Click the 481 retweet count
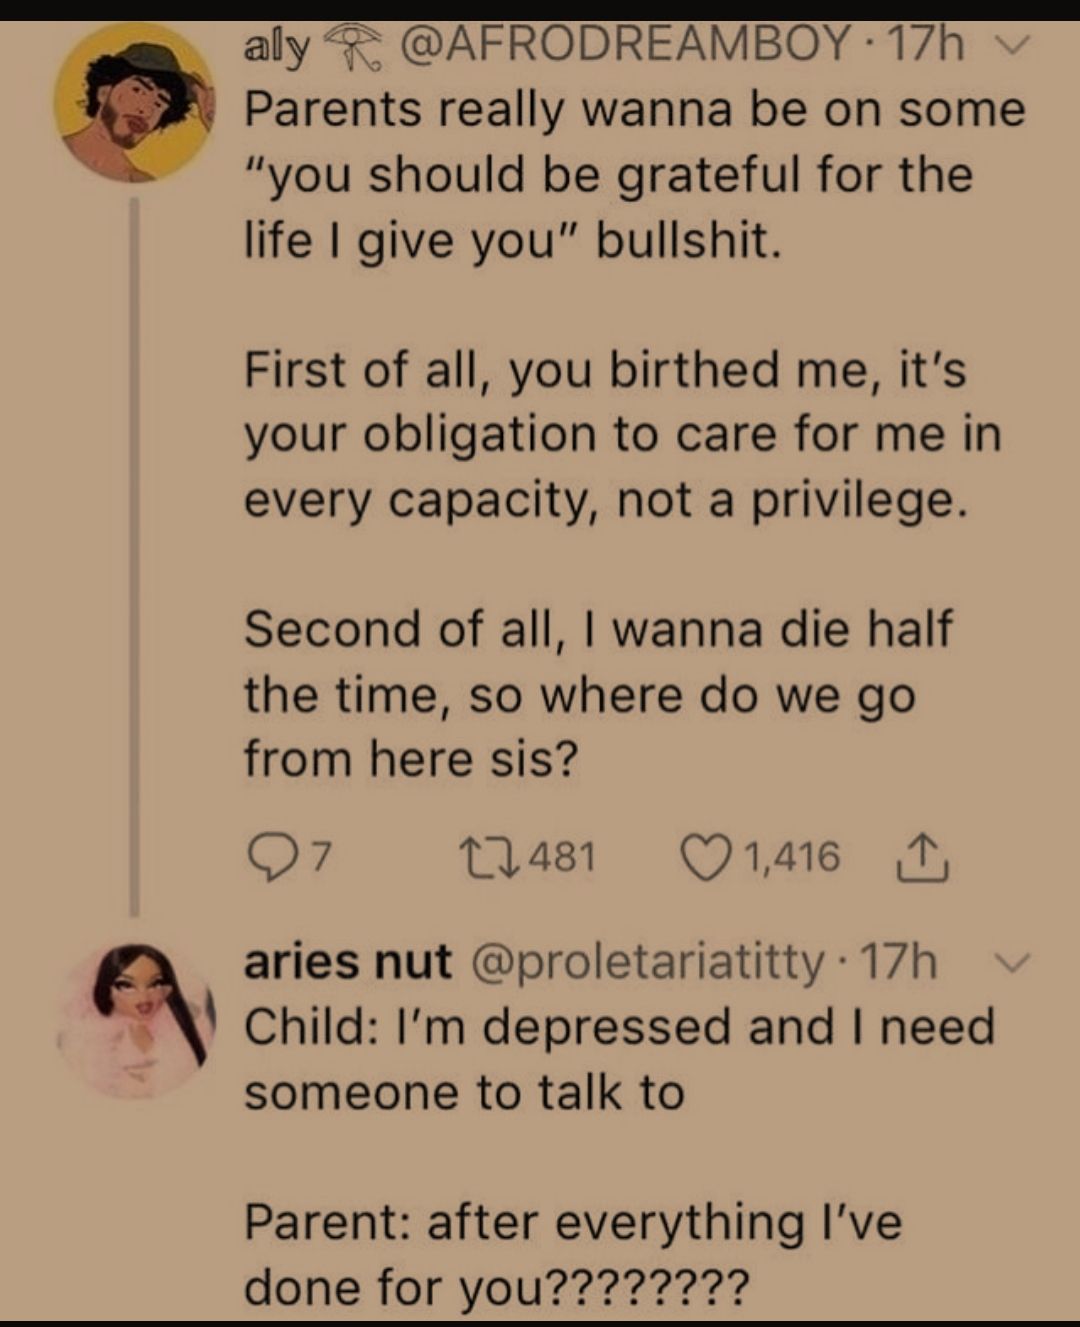The image size is (1080, 1327). tap(562, 859)
